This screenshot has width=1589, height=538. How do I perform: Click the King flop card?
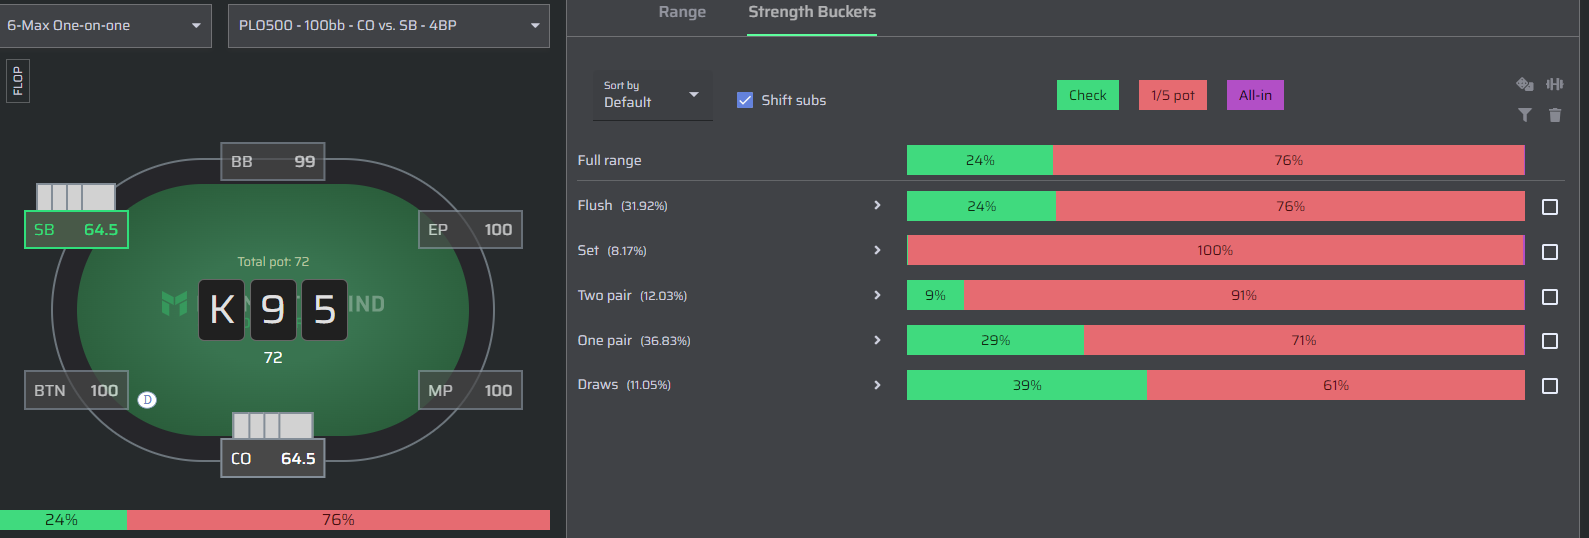point(222,310)
